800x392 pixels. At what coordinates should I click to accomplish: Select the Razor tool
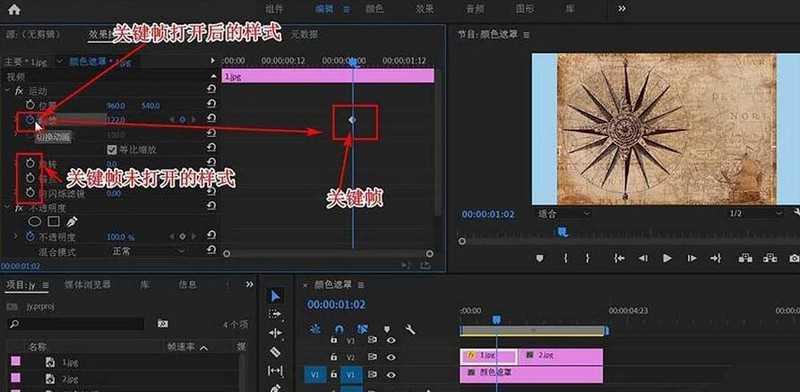(x=275, y=352)
